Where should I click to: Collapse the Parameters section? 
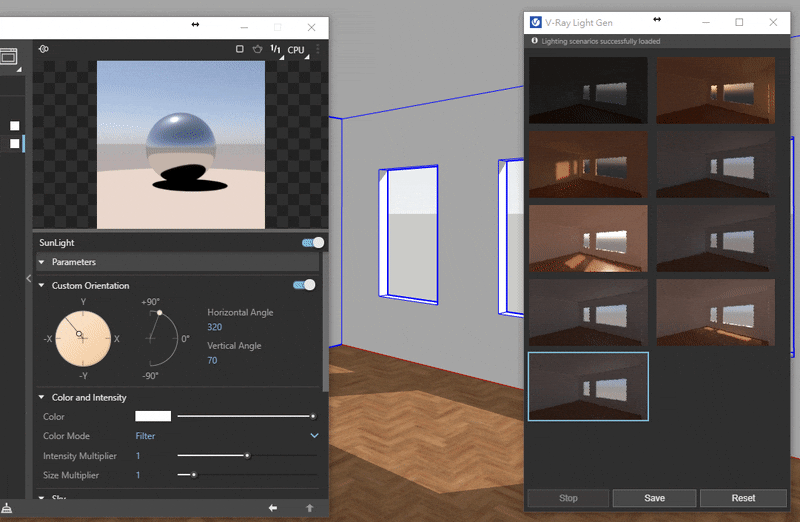(41, 262)
